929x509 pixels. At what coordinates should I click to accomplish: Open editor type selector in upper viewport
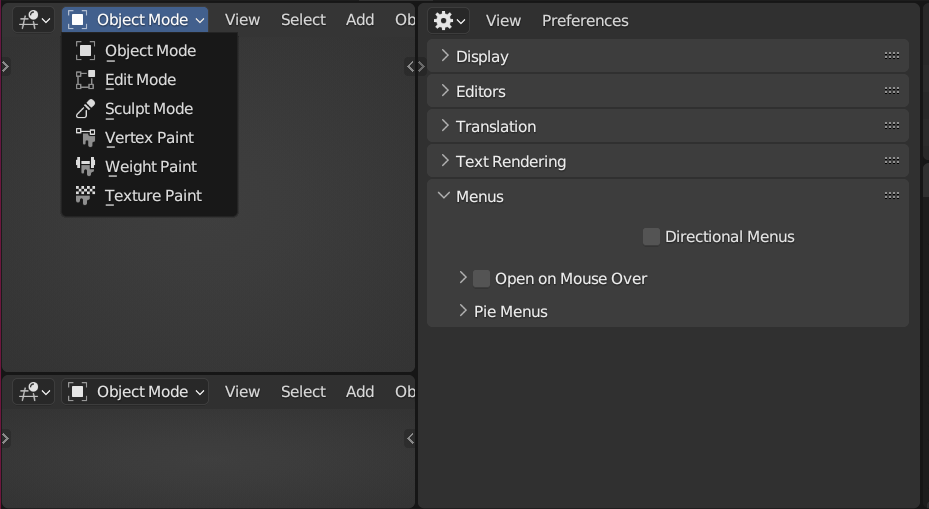click(x=34, y=20)
